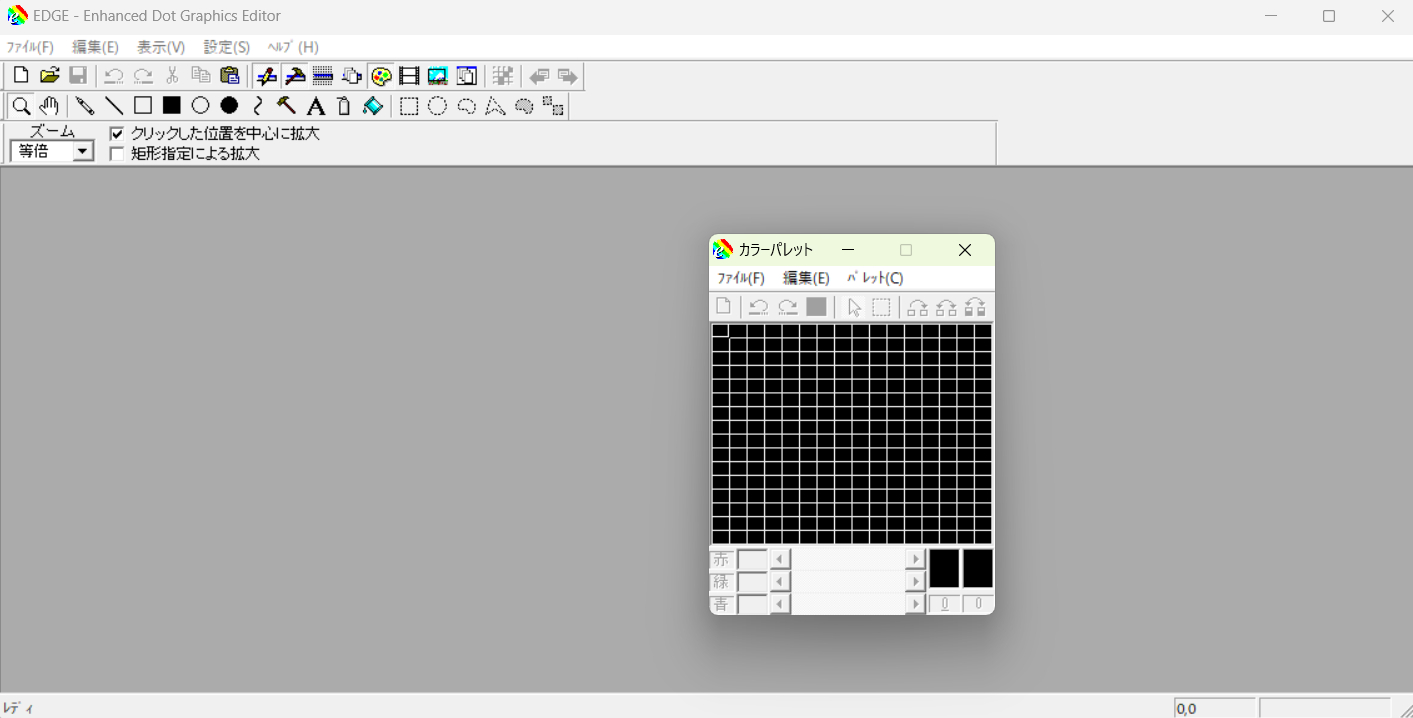Toggle the blue striped ruler panel icon
Viewport: 1413px width, 718px height.
[x=323, y=76]
